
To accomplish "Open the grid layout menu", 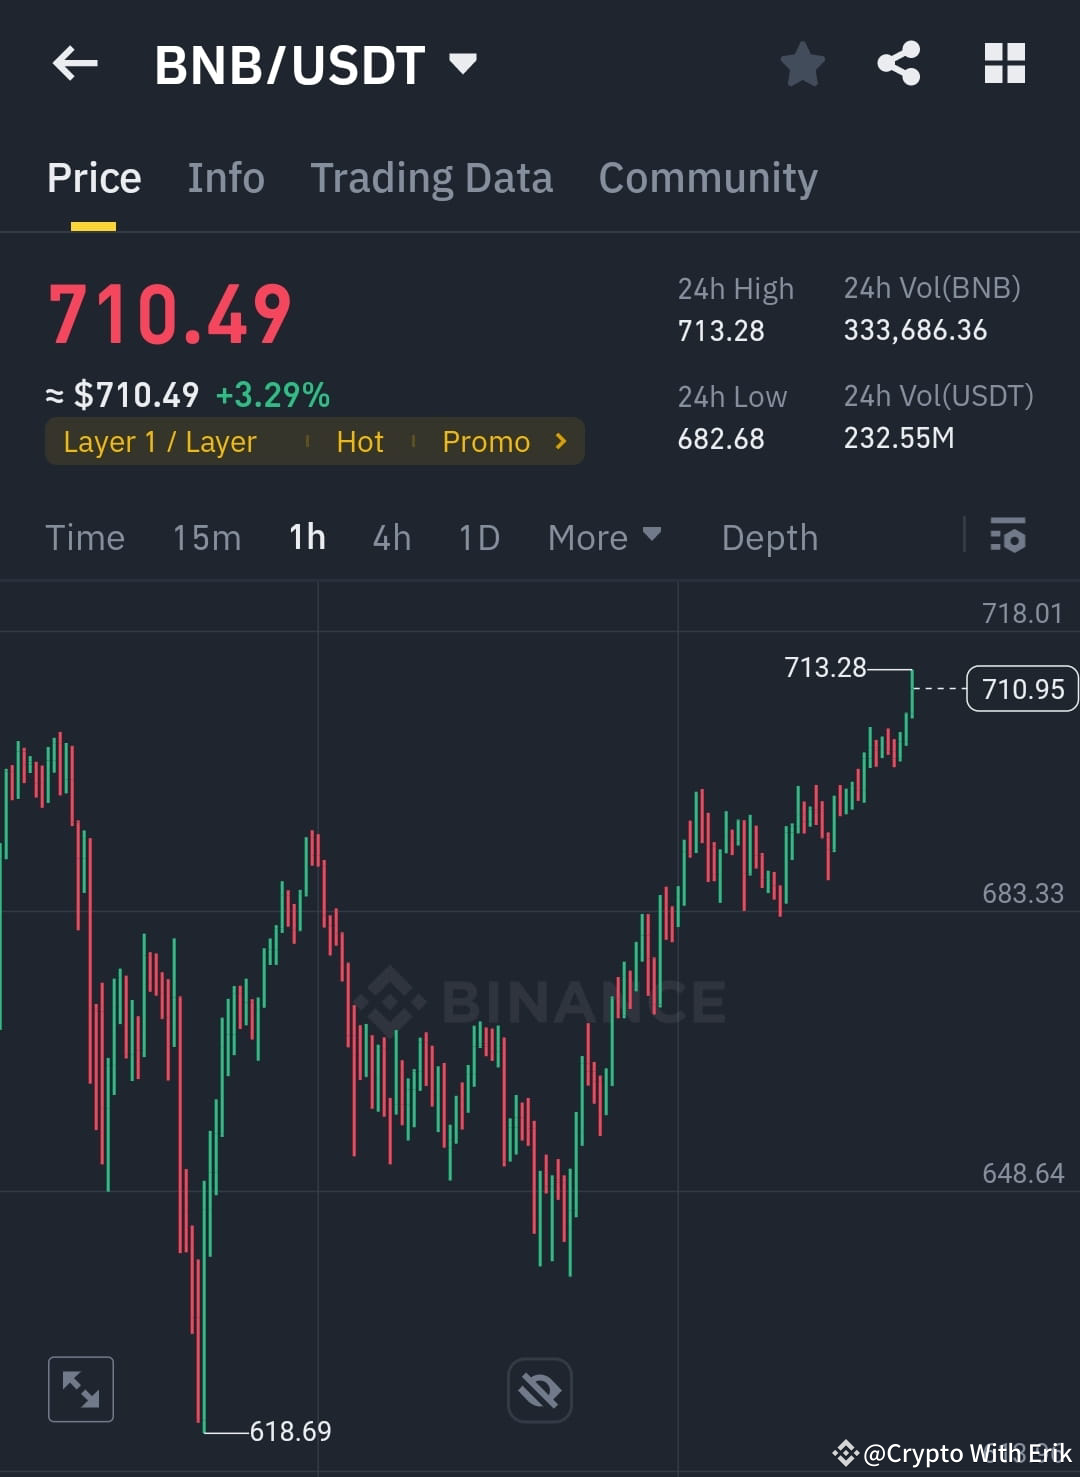I will click(1003, 63).
